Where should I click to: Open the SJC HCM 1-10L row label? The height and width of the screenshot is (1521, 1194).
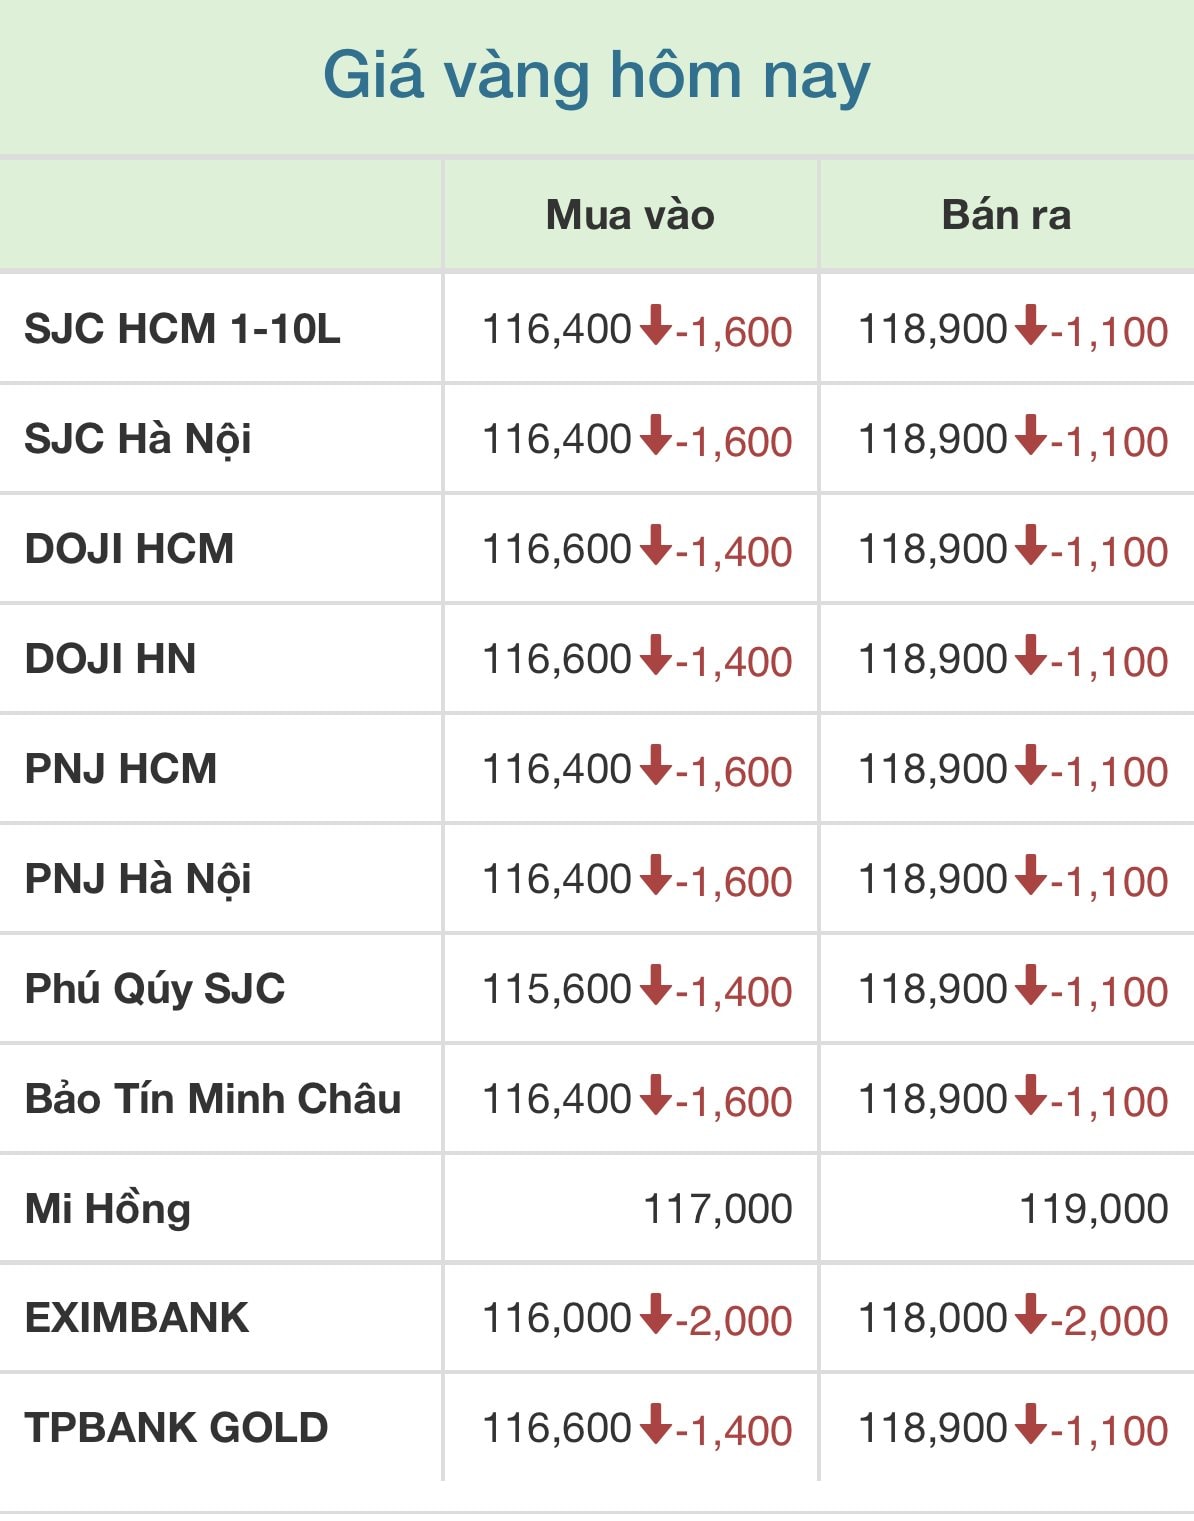tap(183, 328)
